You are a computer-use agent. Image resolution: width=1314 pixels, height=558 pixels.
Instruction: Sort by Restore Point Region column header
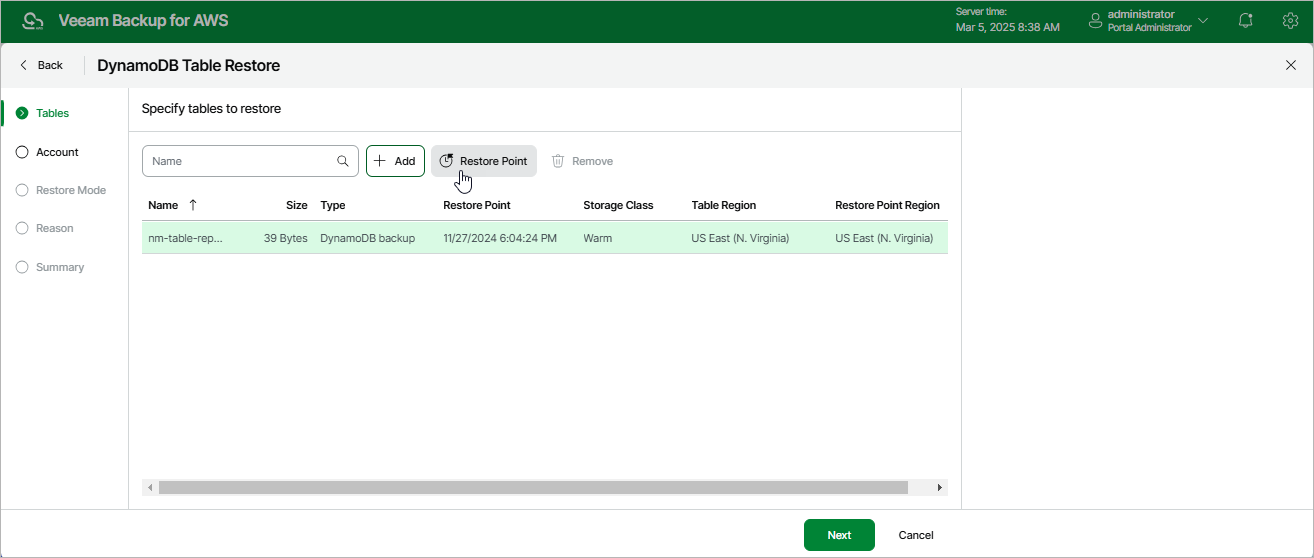tap(887, 205)
